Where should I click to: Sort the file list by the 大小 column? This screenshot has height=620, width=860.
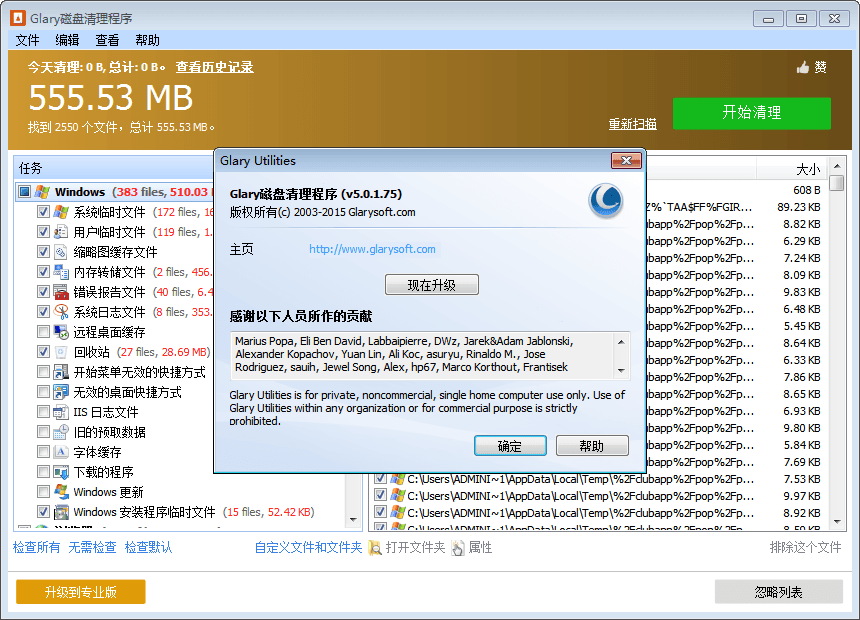point(806,169)
